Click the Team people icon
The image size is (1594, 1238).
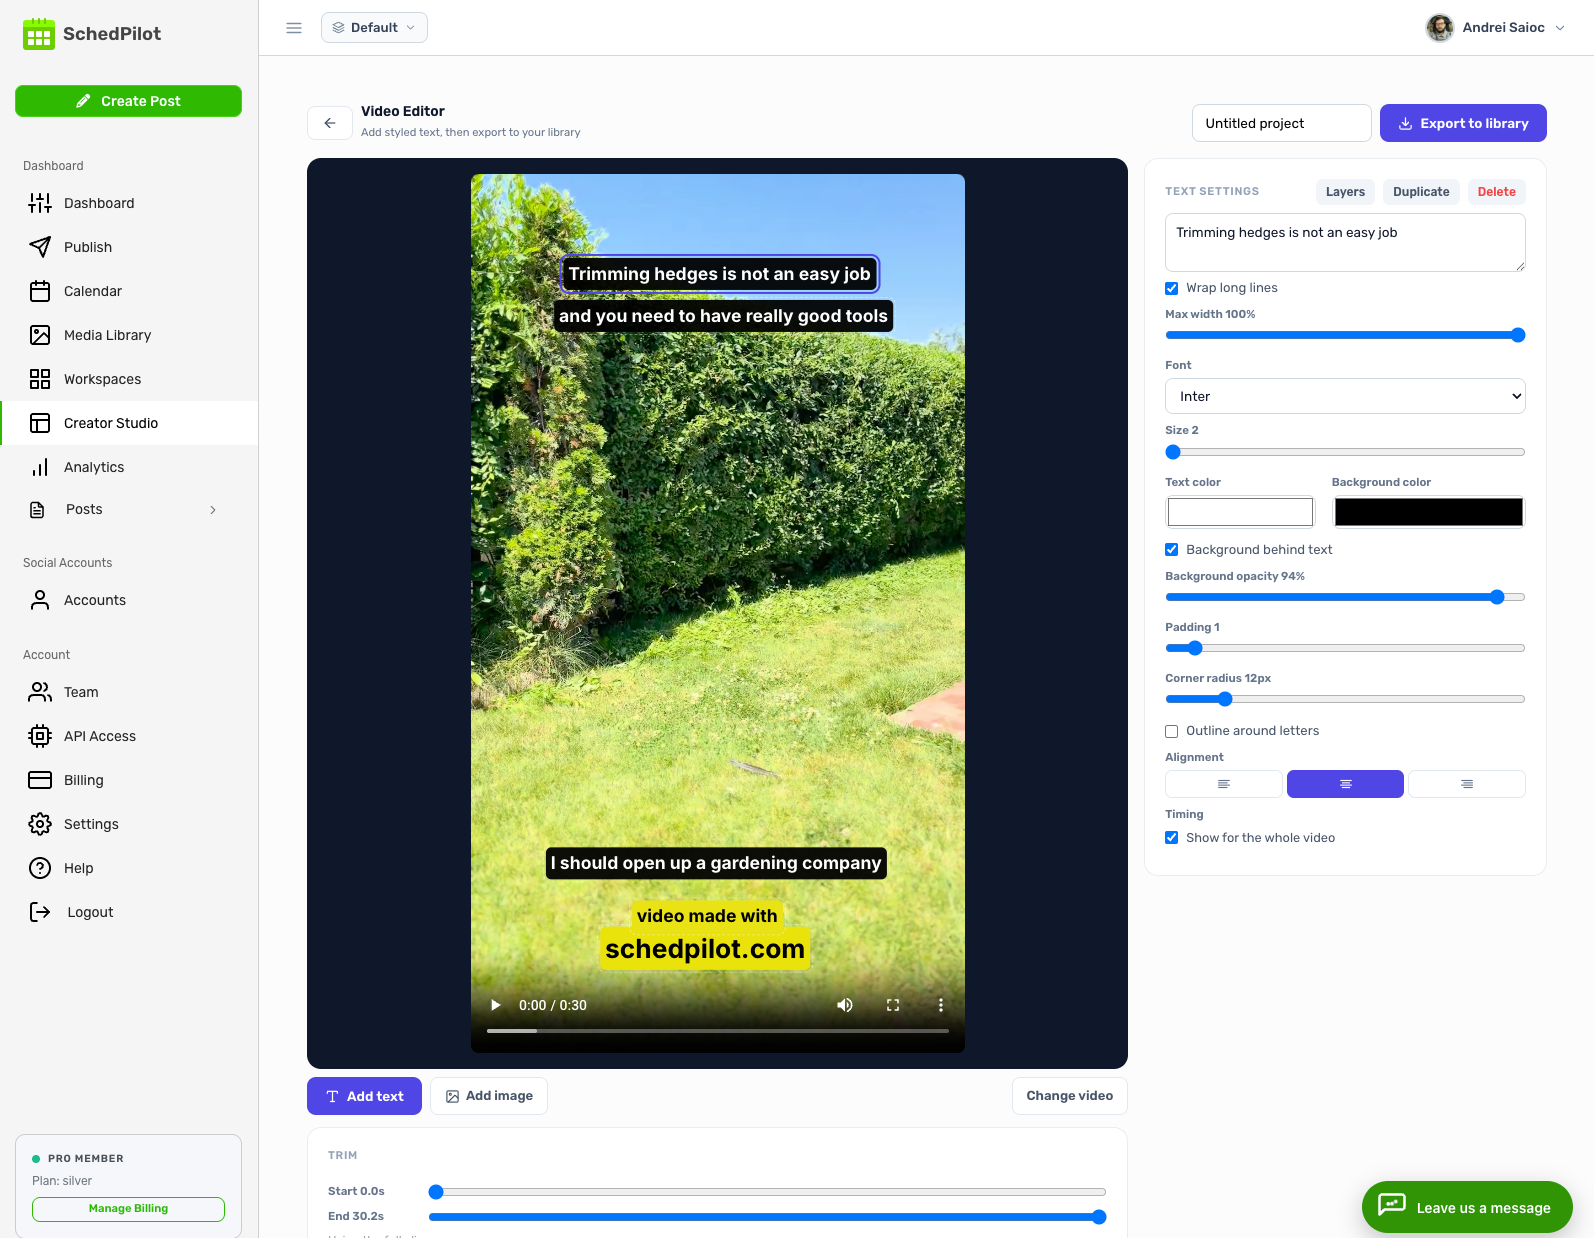pos(40,692)
